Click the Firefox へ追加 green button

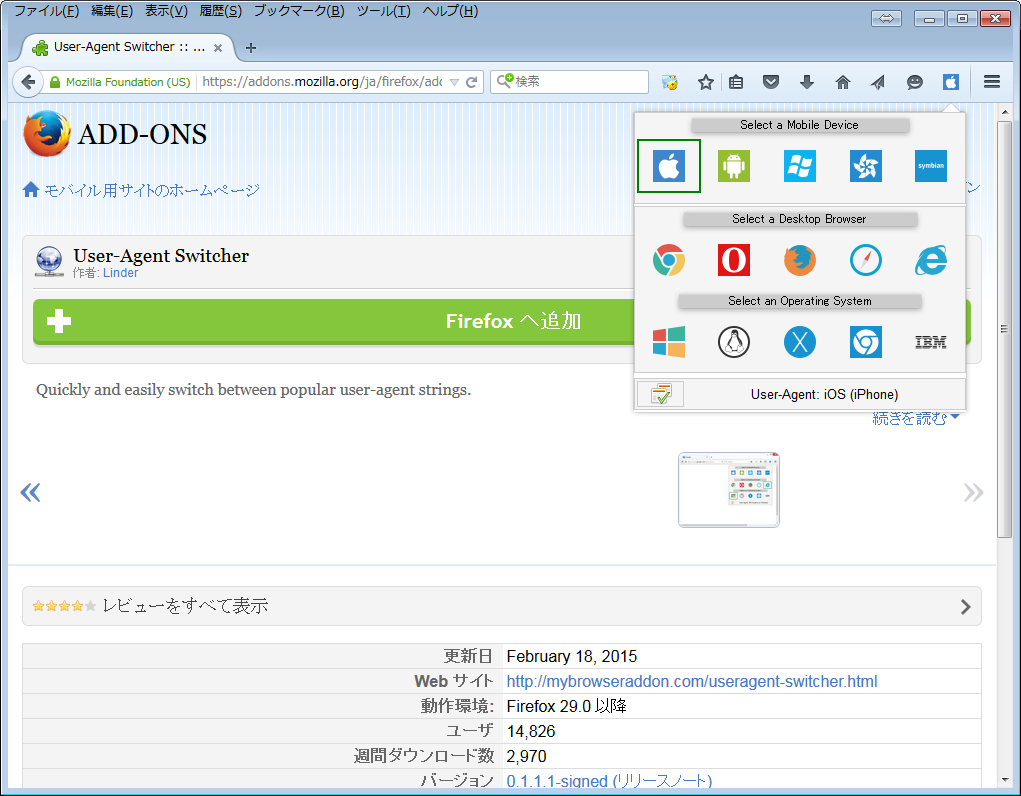pyautogui.click(x=501, y=321)
